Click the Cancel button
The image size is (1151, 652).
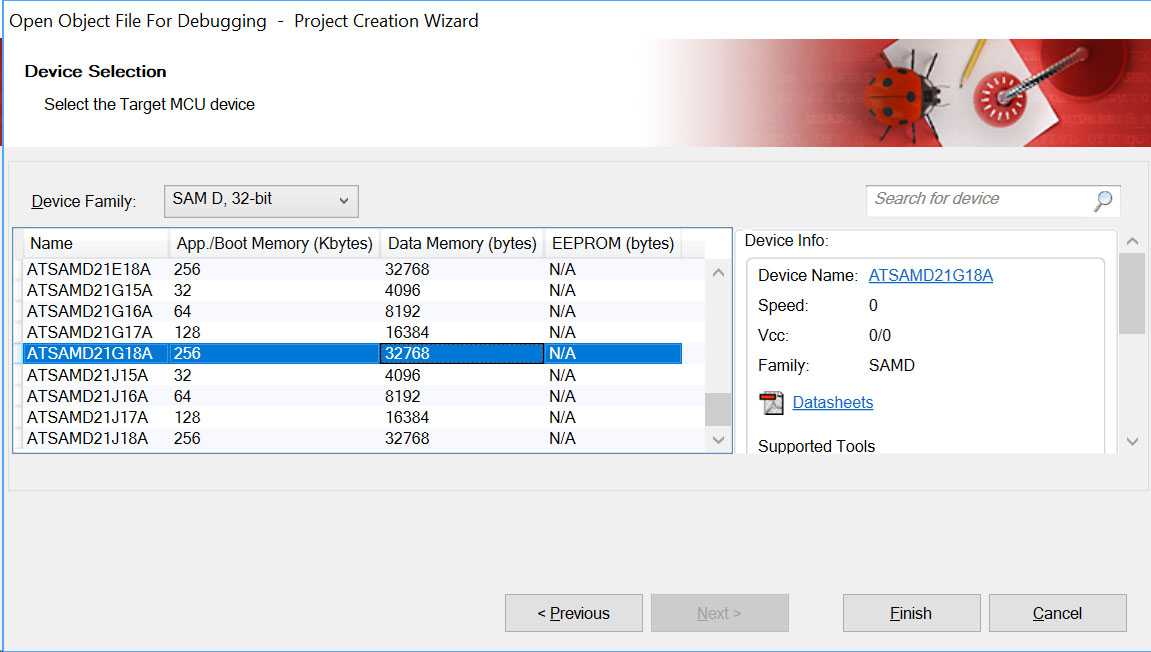pyautogui.click(x=1057, y=613)
